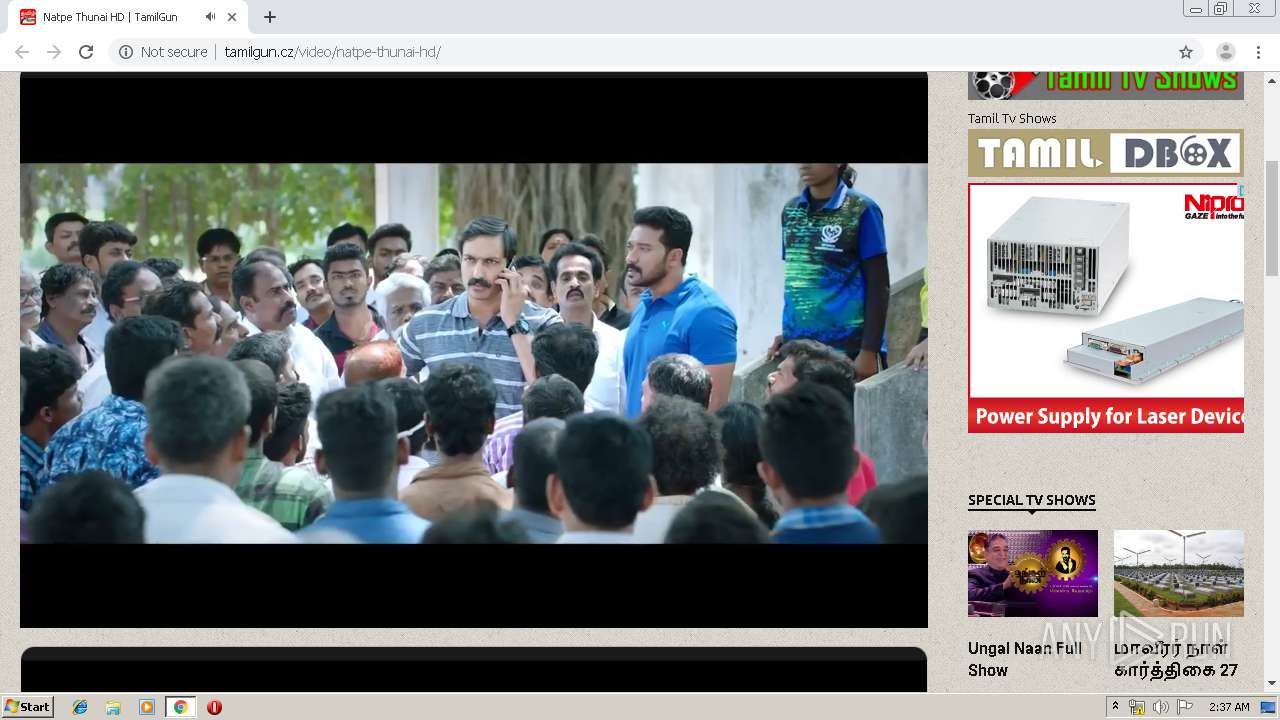Viewport: 1280px width, 720px height.
Task: Bookmark this page with the star
Action: tap(1186, 52)
